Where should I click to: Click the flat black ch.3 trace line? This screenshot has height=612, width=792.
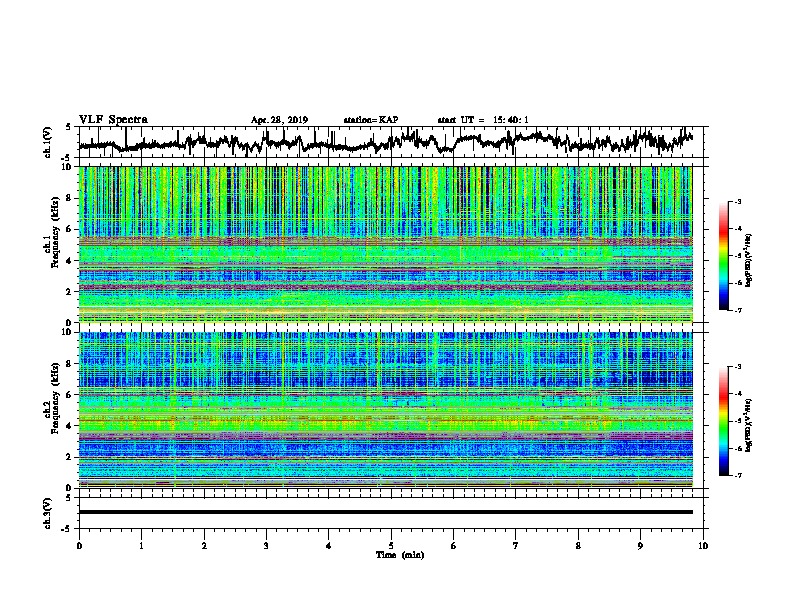pos(386,512)
